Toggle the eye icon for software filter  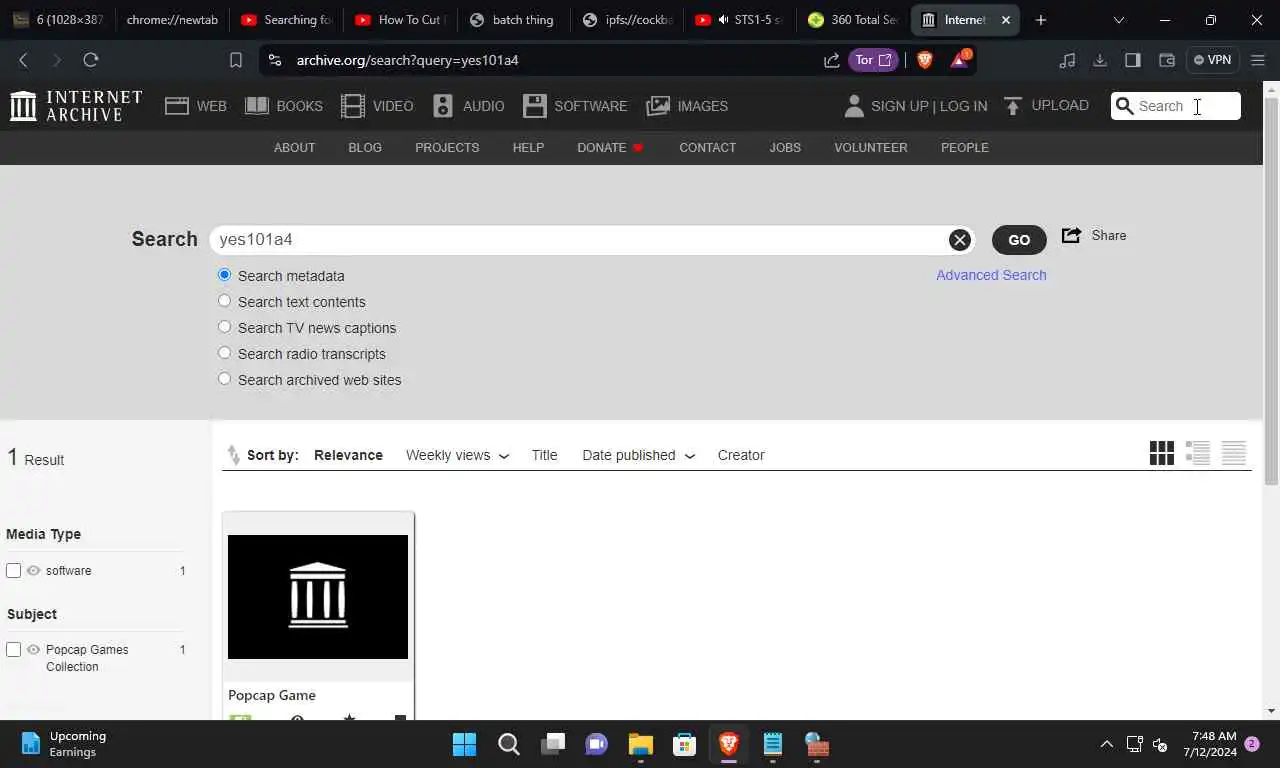(33, 570)
